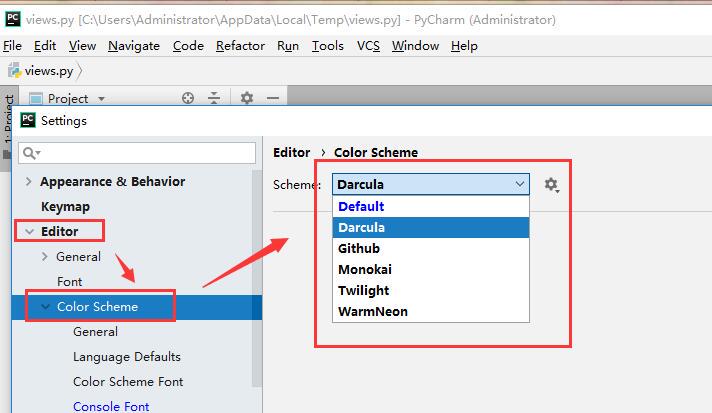Expand the General node under Editor
This screenshot has height=413, width=712.
[44, 256]
